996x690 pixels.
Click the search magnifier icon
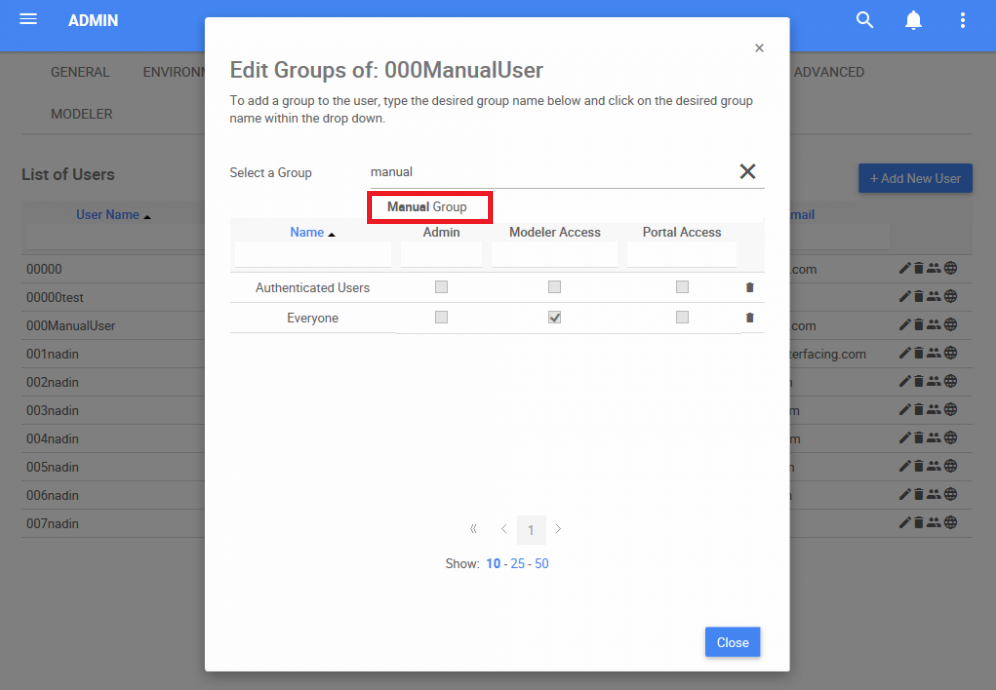(865, 20)
